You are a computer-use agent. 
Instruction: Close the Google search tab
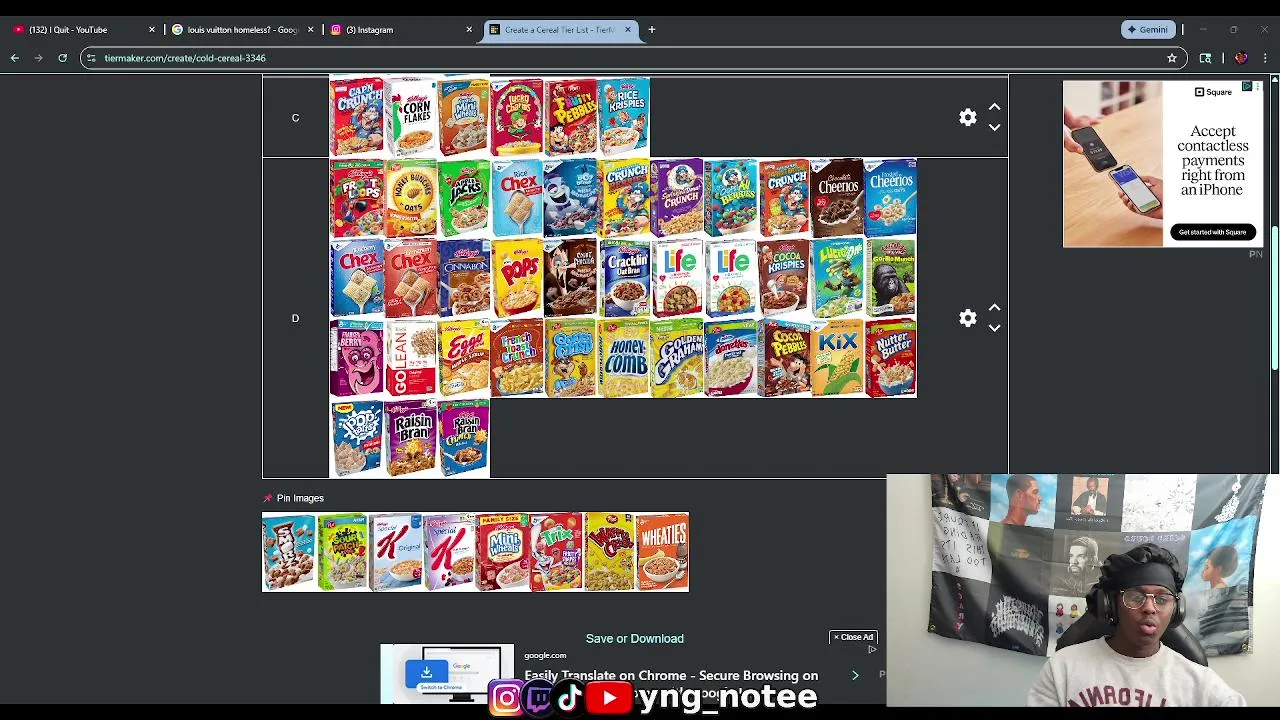pos(310,30)
